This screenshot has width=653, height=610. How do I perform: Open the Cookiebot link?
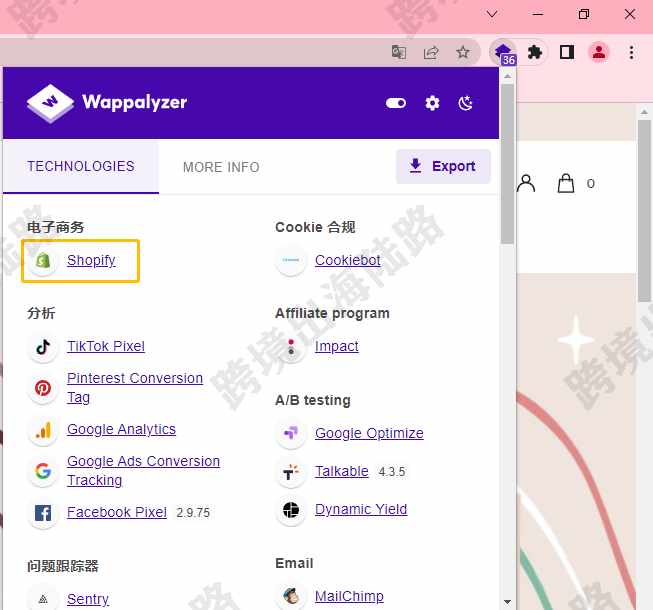(x=347, y=260)
